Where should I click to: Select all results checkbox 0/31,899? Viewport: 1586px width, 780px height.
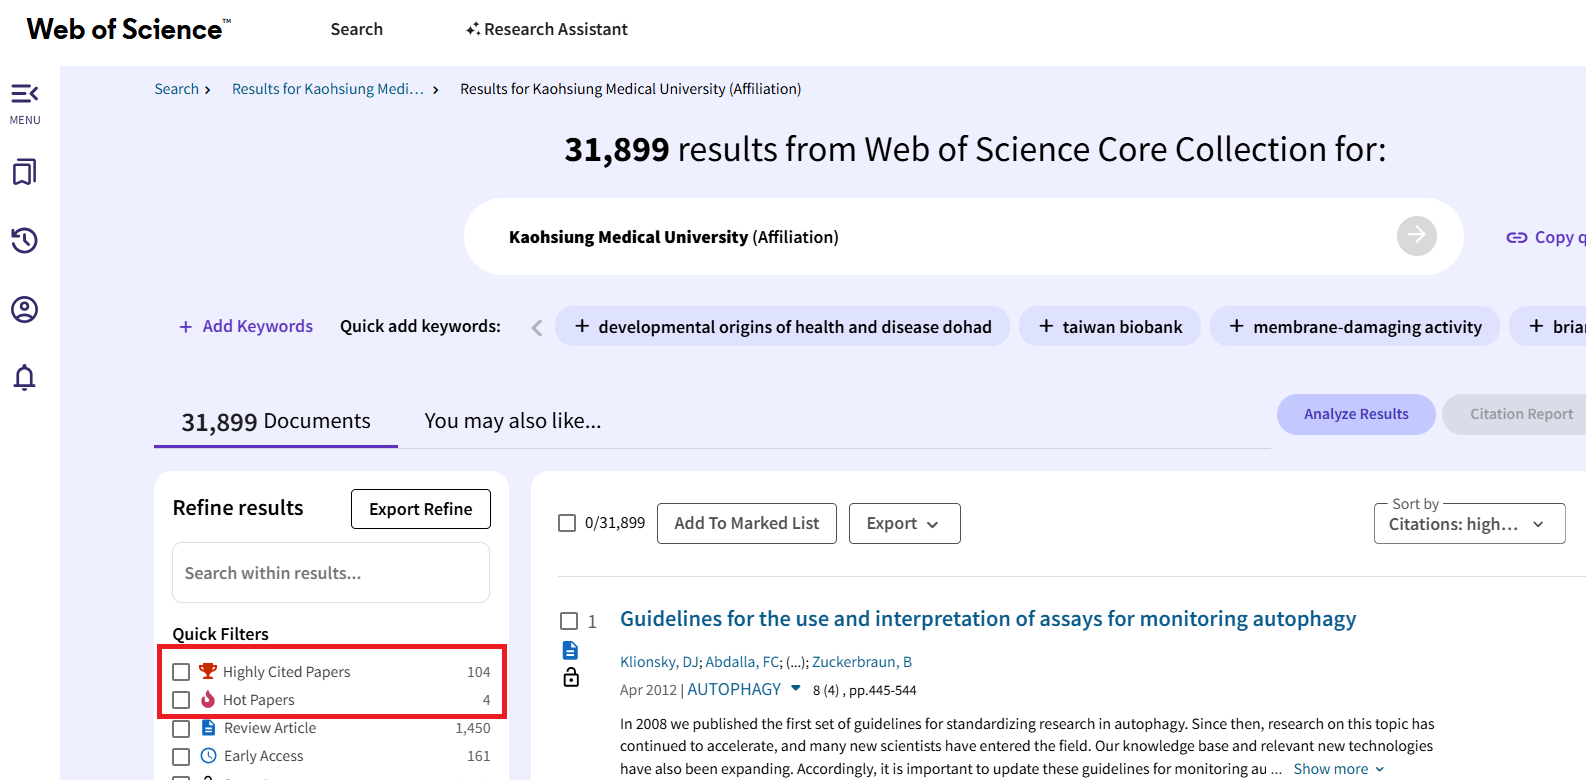tap(567, 523)
